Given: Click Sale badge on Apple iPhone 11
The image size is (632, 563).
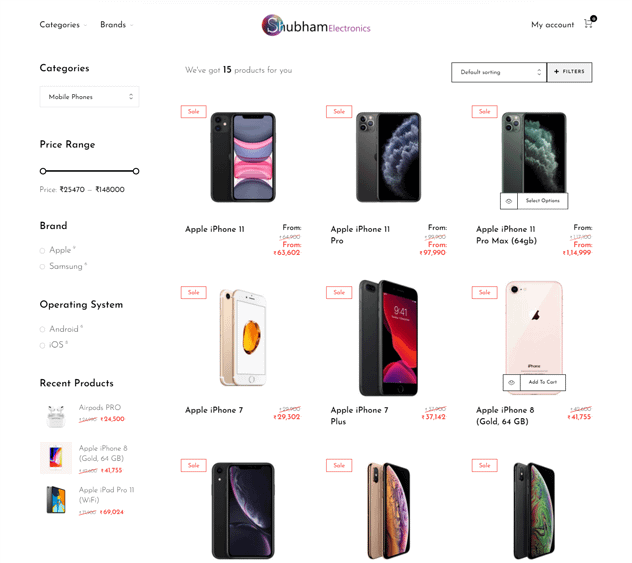Looking at the screenshot, I should [x=193, y=112].
